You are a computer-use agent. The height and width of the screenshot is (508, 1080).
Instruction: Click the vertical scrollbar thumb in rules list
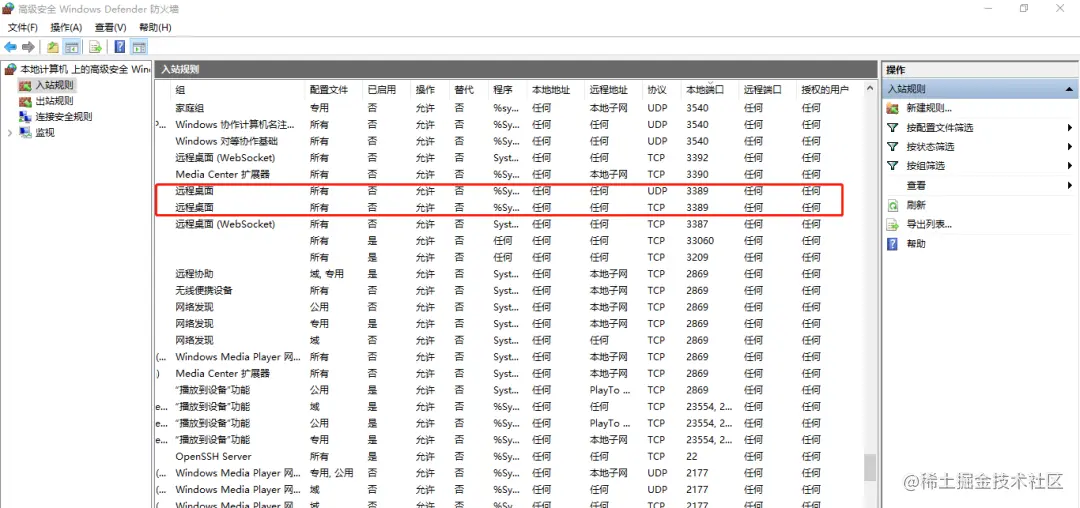click(871, 467)
